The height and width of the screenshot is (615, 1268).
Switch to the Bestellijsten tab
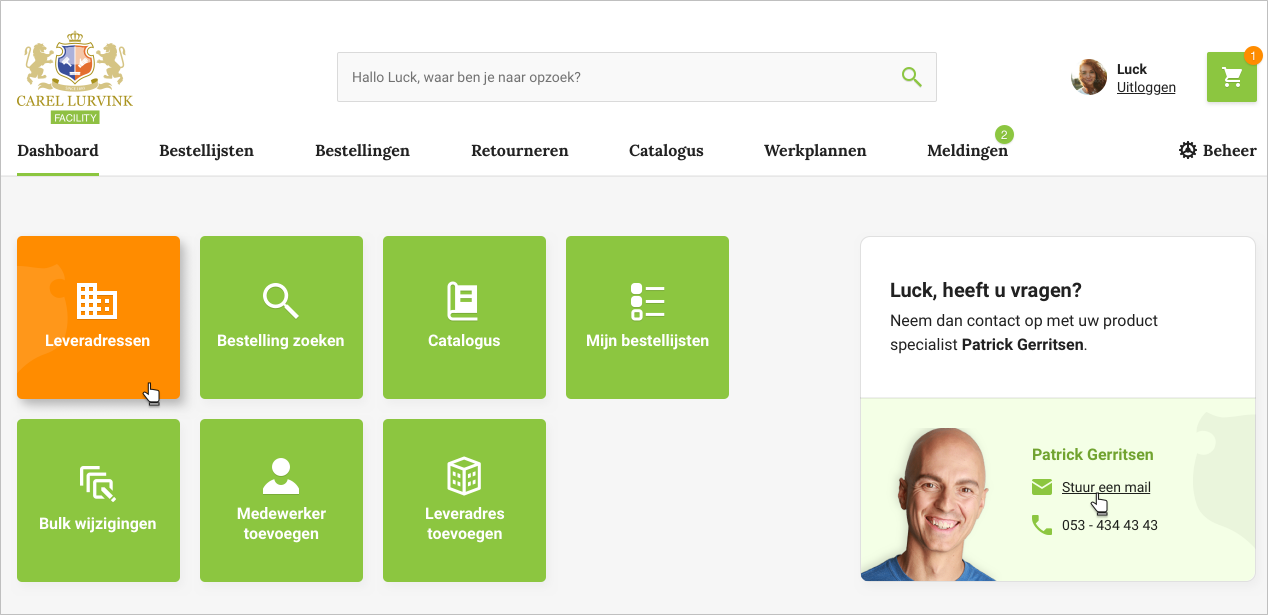(206, 151)
